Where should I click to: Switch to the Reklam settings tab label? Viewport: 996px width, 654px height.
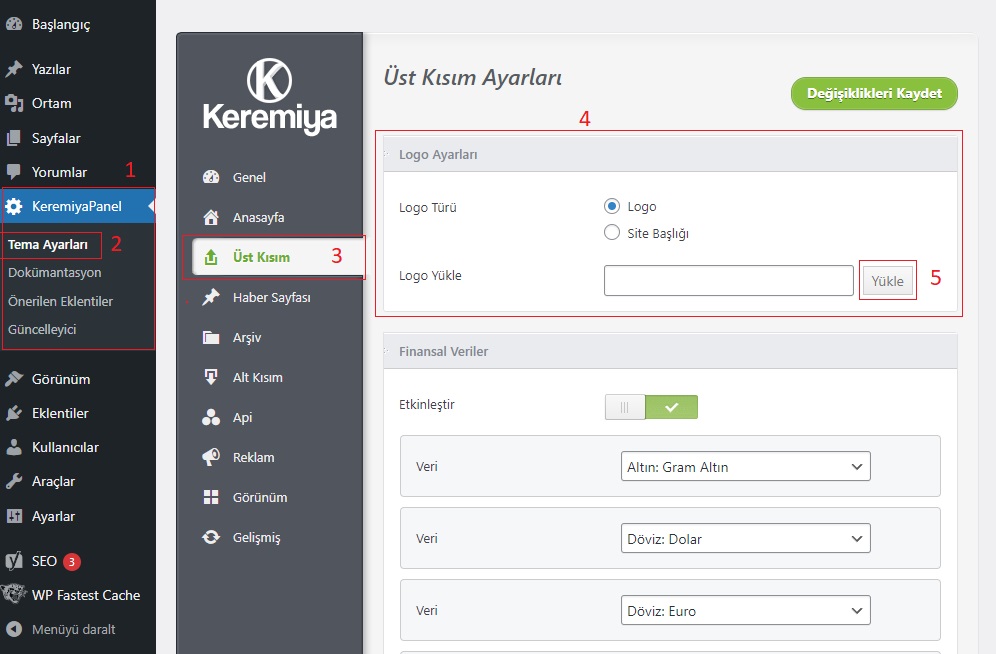pyautogui.click(x=253, y=457)
